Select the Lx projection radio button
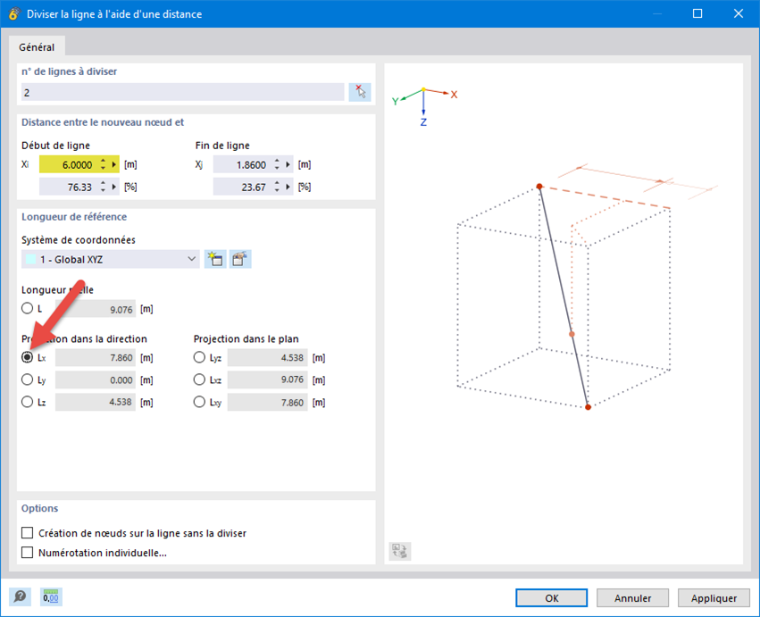 tap(27, 357)
